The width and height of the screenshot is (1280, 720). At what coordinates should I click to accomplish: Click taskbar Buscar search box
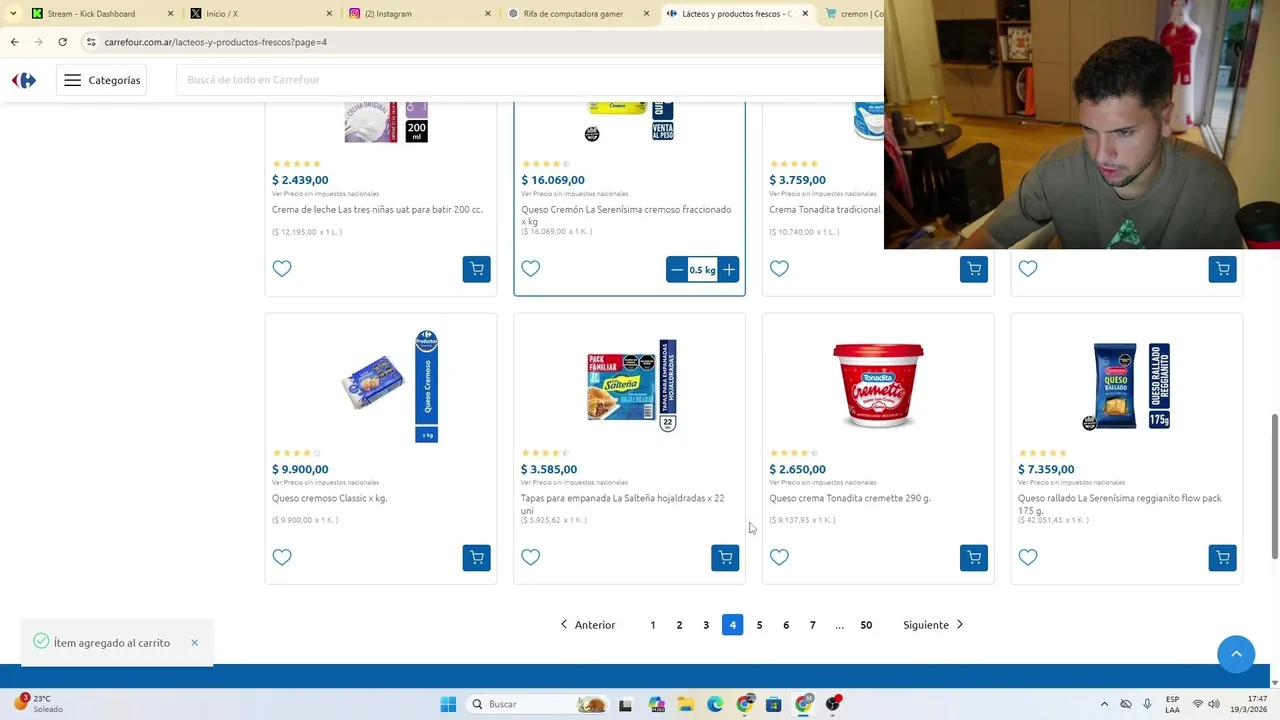pos(538,704)
